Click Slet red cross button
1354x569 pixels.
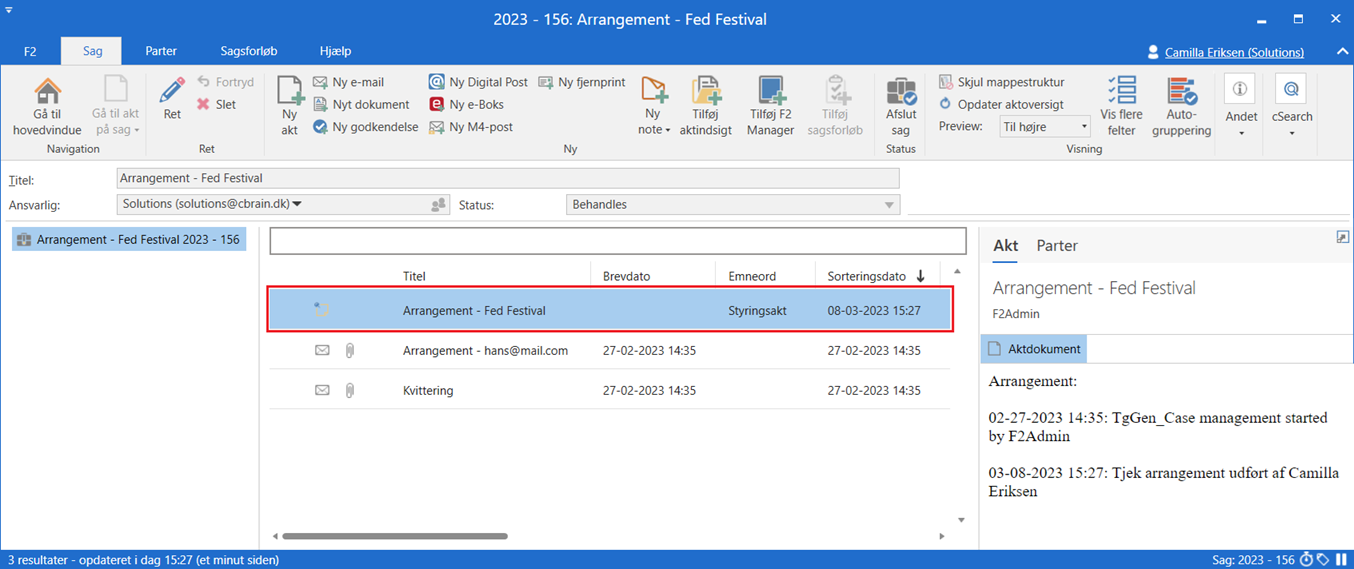click(216, 104)
